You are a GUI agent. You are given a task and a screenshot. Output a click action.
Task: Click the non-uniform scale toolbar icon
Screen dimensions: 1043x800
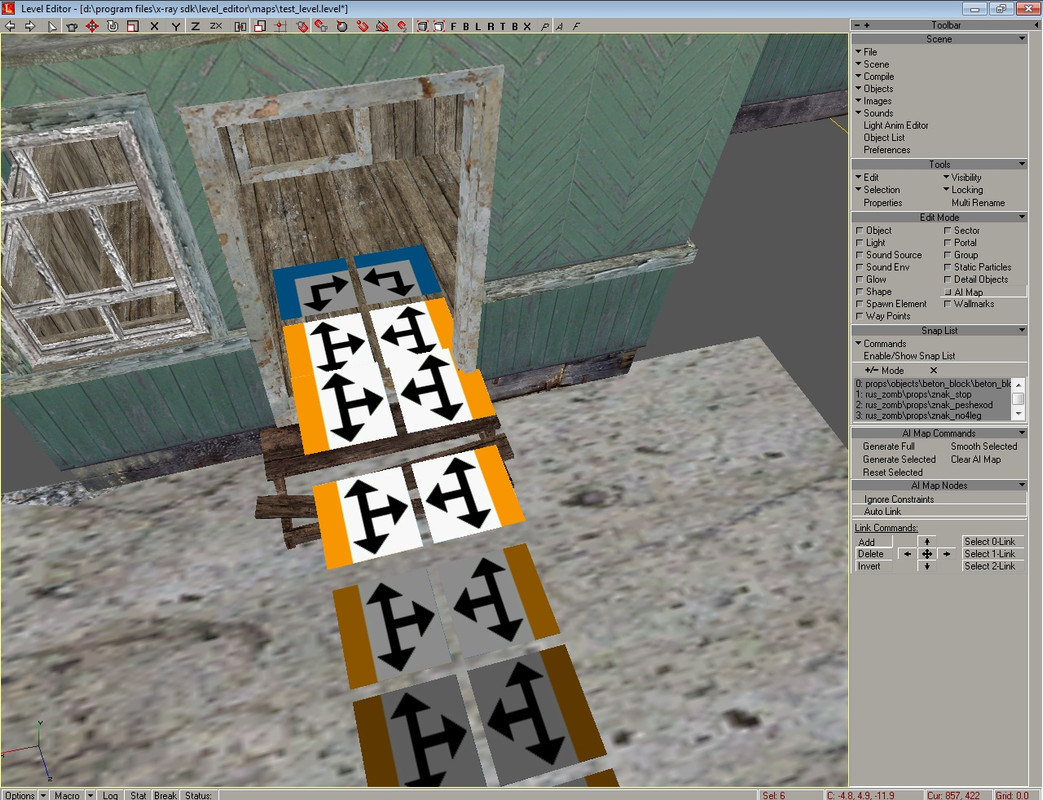[260, 26]
